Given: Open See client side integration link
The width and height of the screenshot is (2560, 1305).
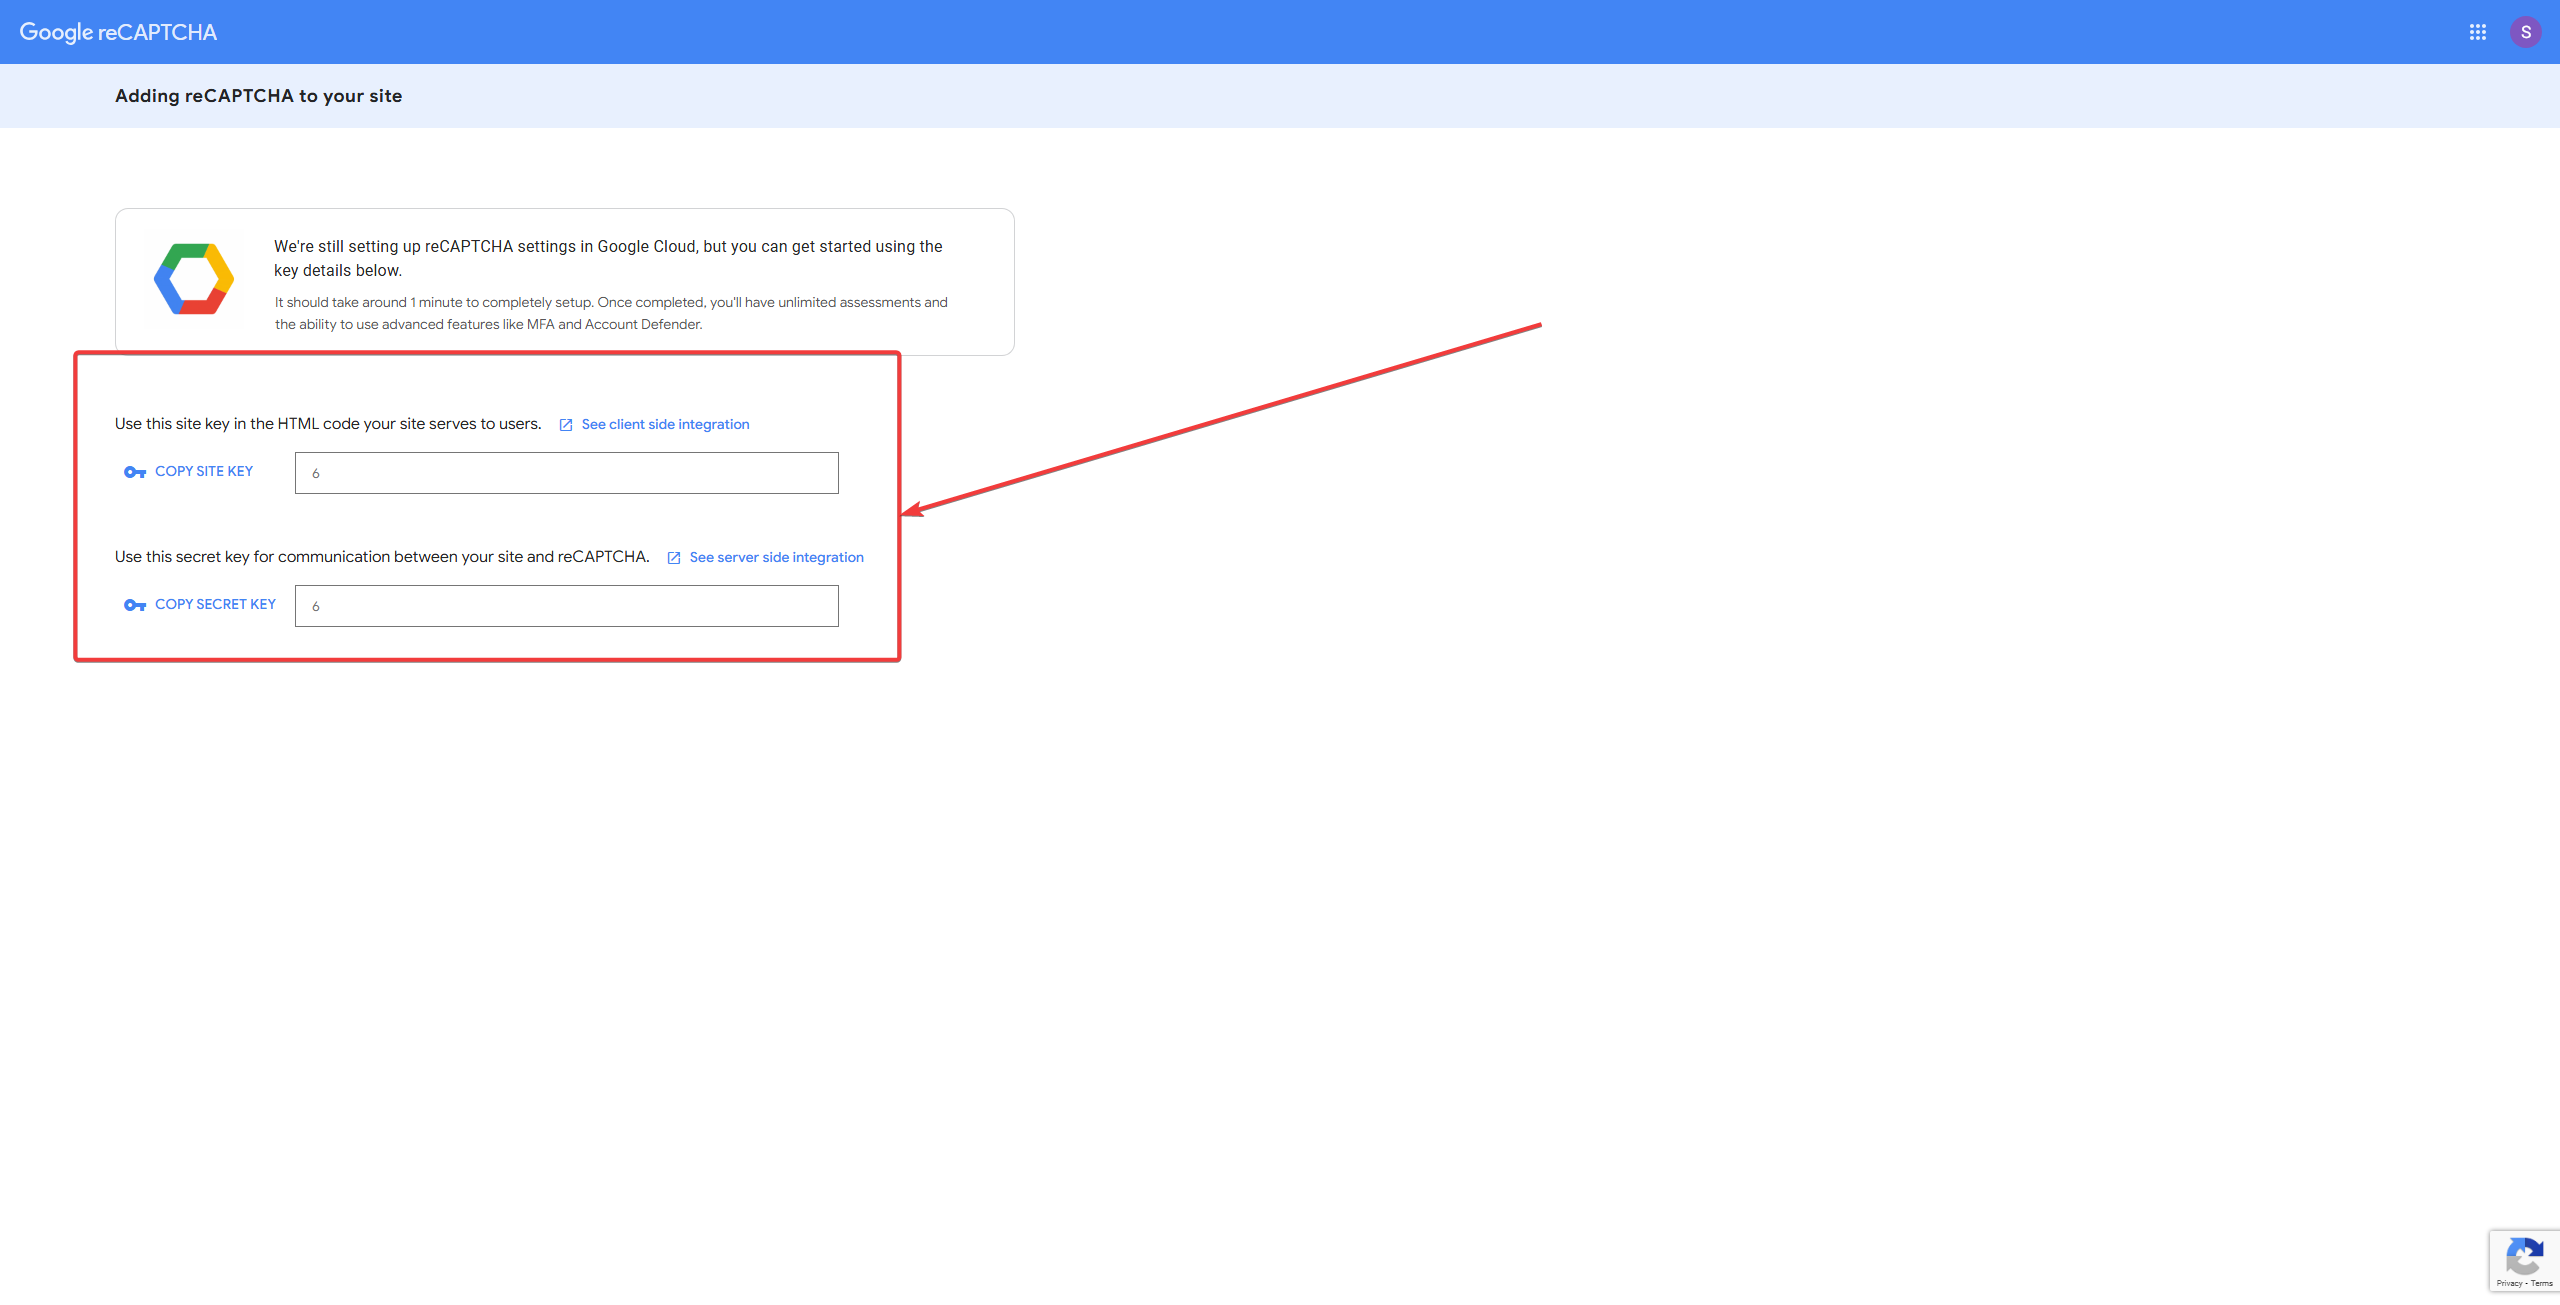Looking at the screenshot, I should (665, 424).
